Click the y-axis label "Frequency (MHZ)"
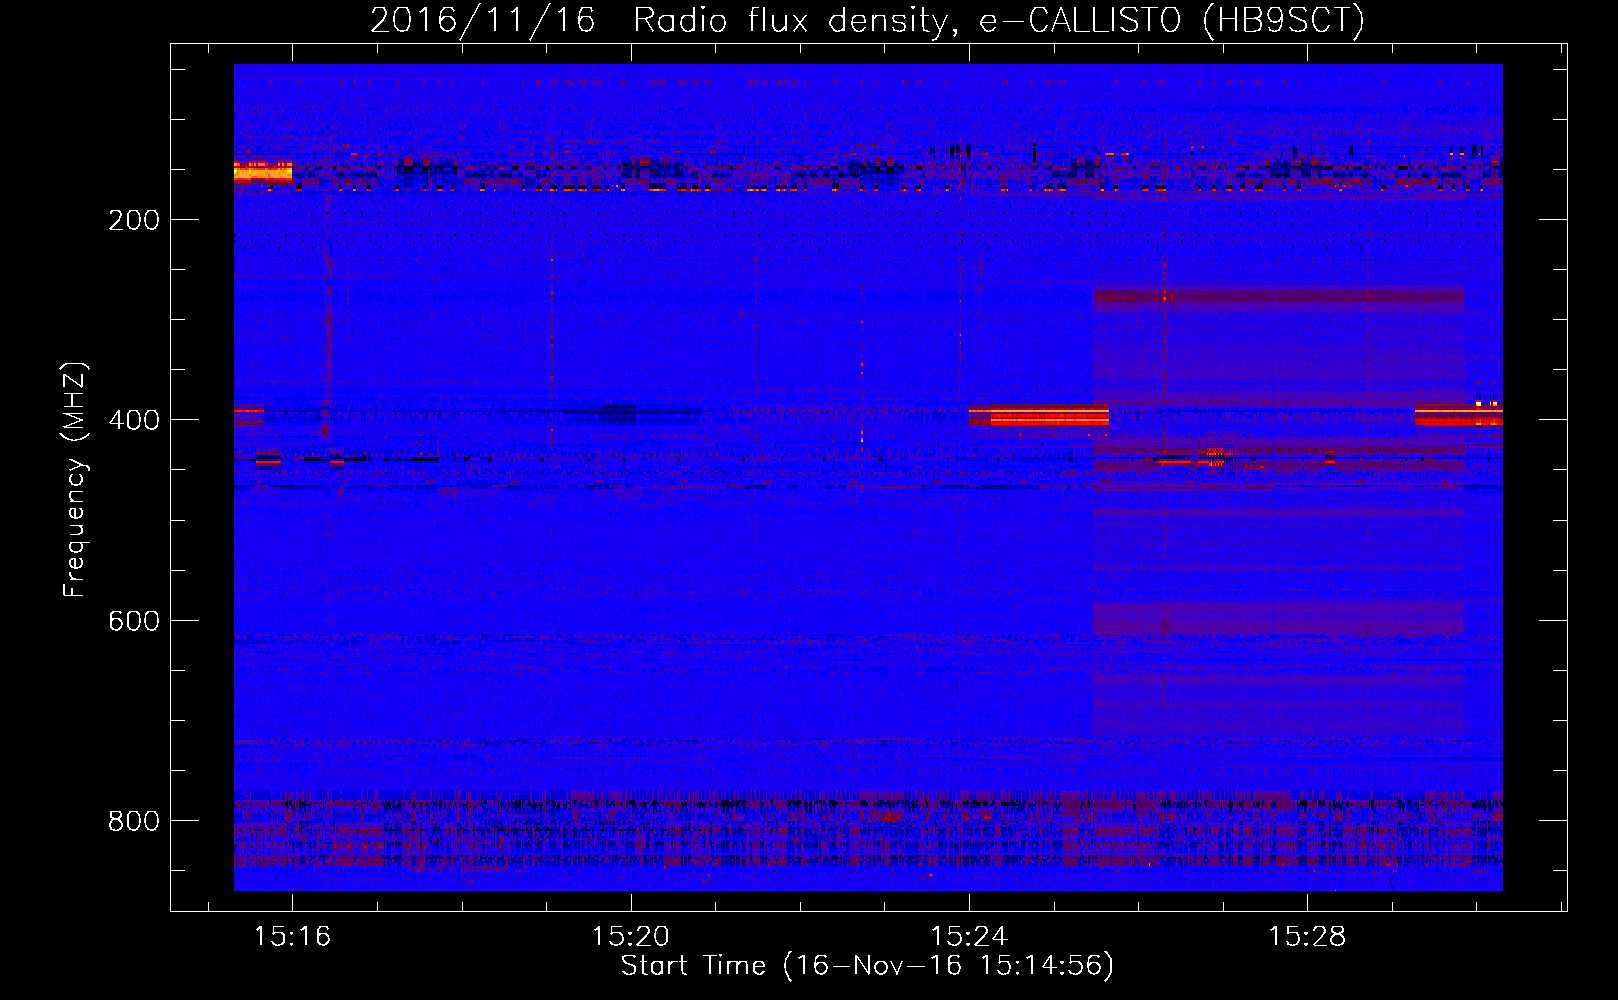The image size is (1618, 1000). [75, 479]
